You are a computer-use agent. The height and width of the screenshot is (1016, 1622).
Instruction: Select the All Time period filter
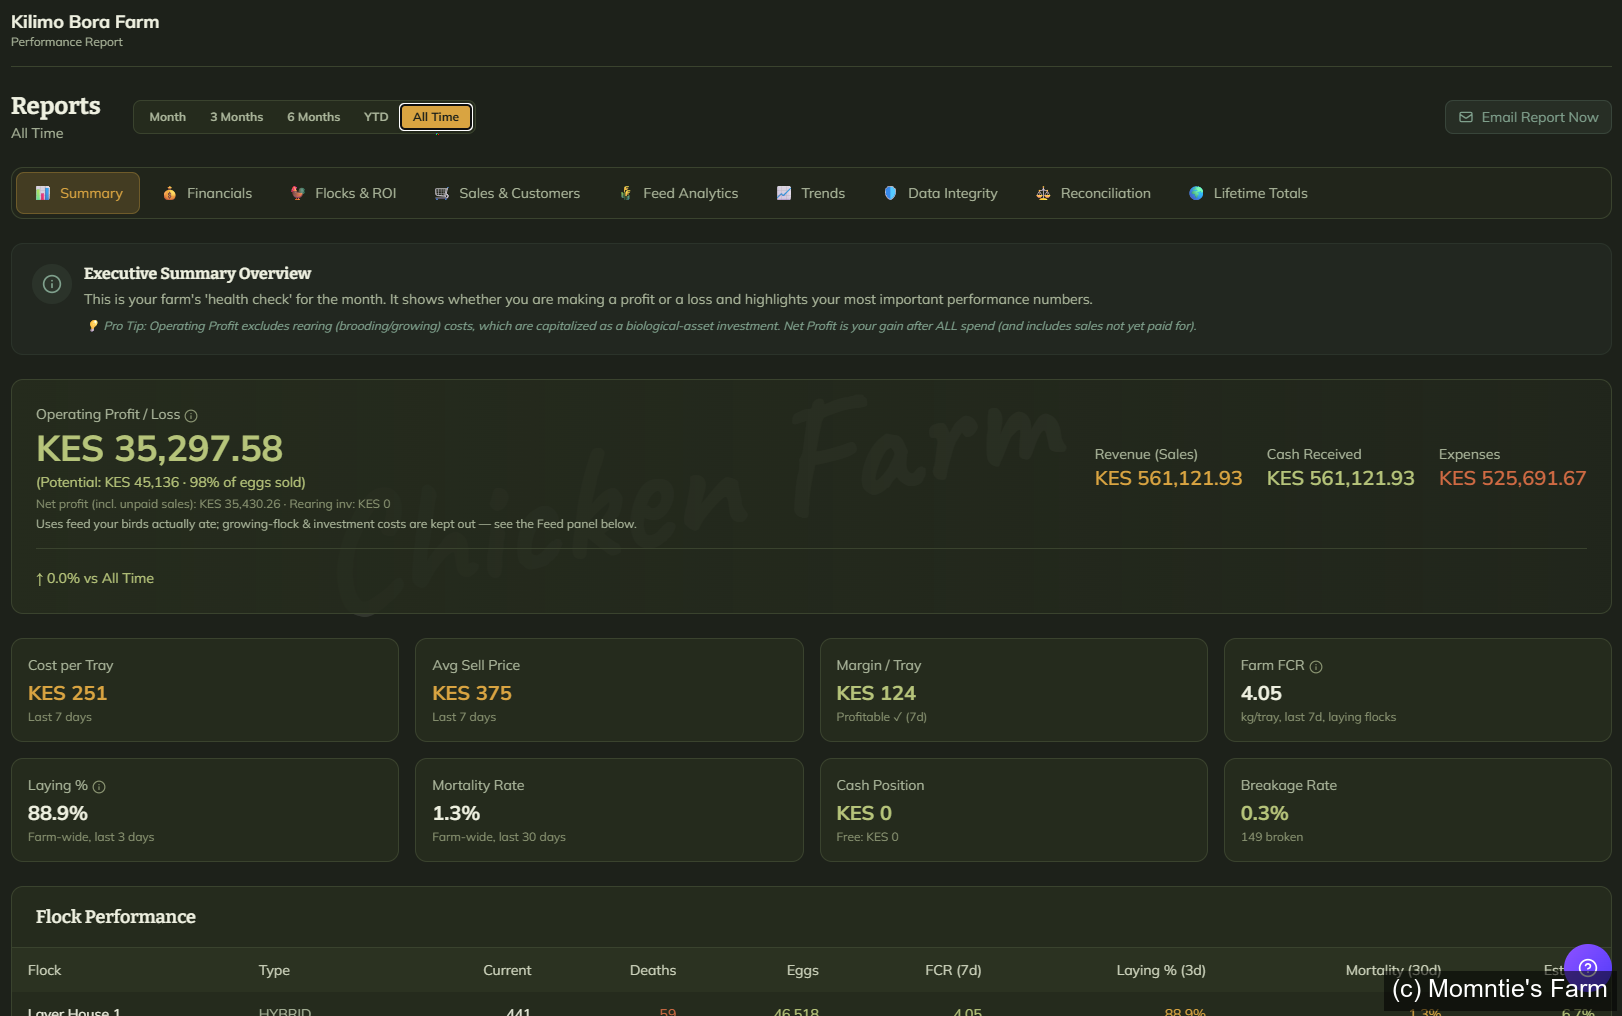click(436, 117)
